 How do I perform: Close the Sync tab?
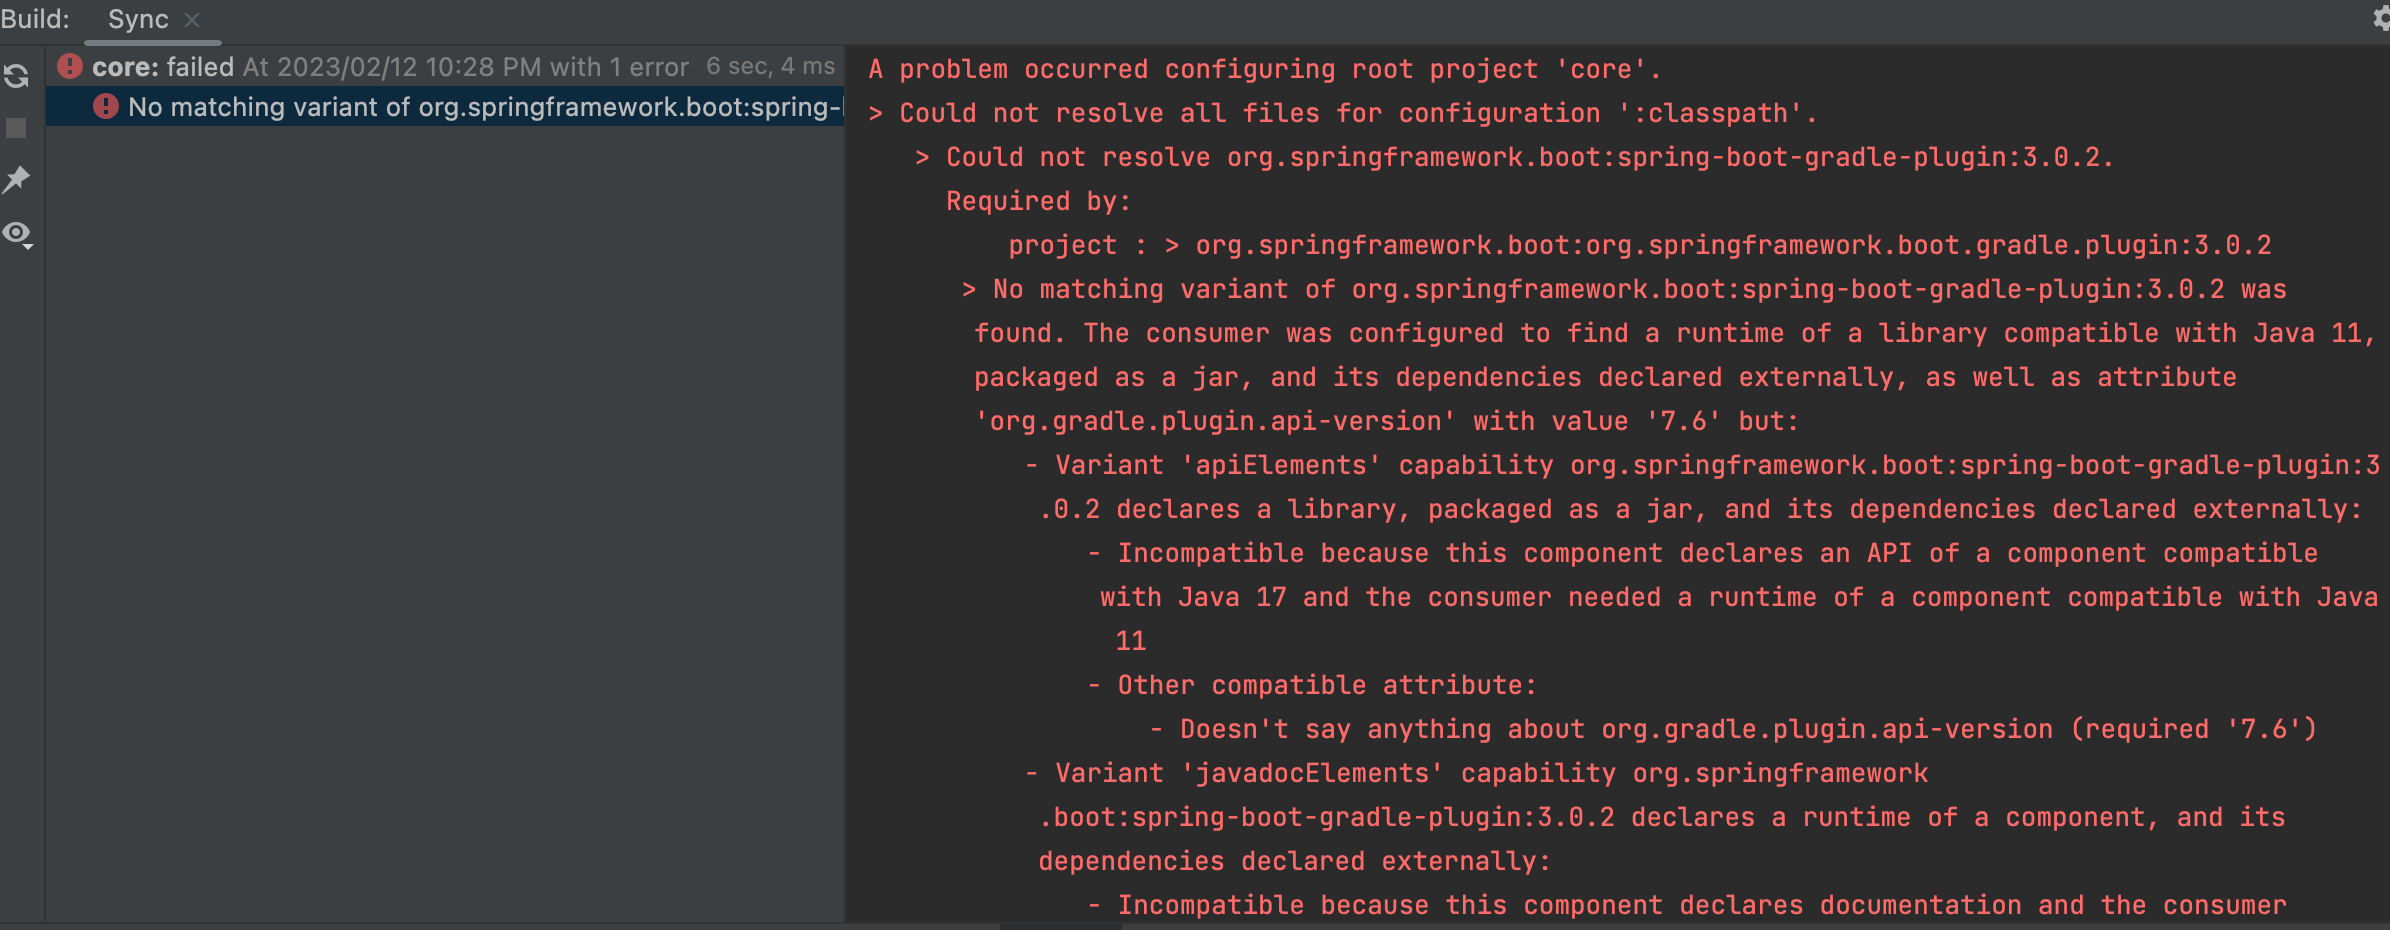[193, 20]
